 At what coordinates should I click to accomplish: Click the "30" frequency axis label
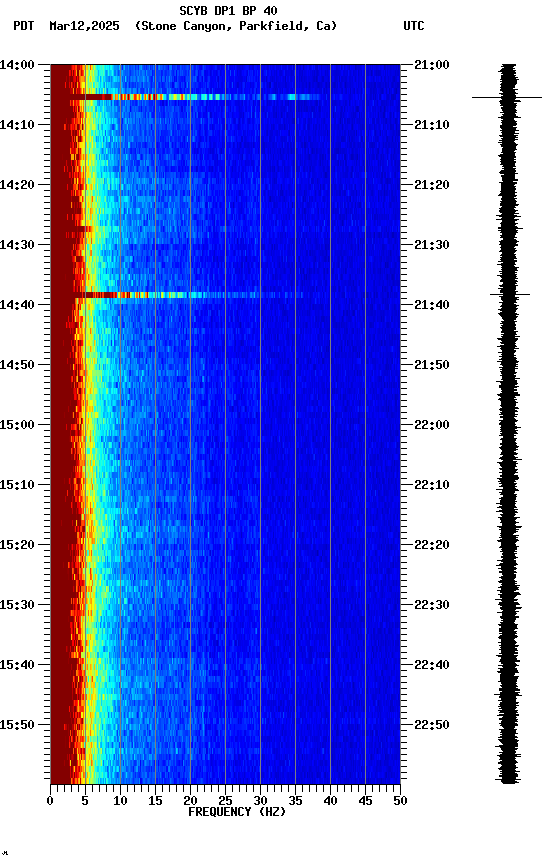pos(260,801)
